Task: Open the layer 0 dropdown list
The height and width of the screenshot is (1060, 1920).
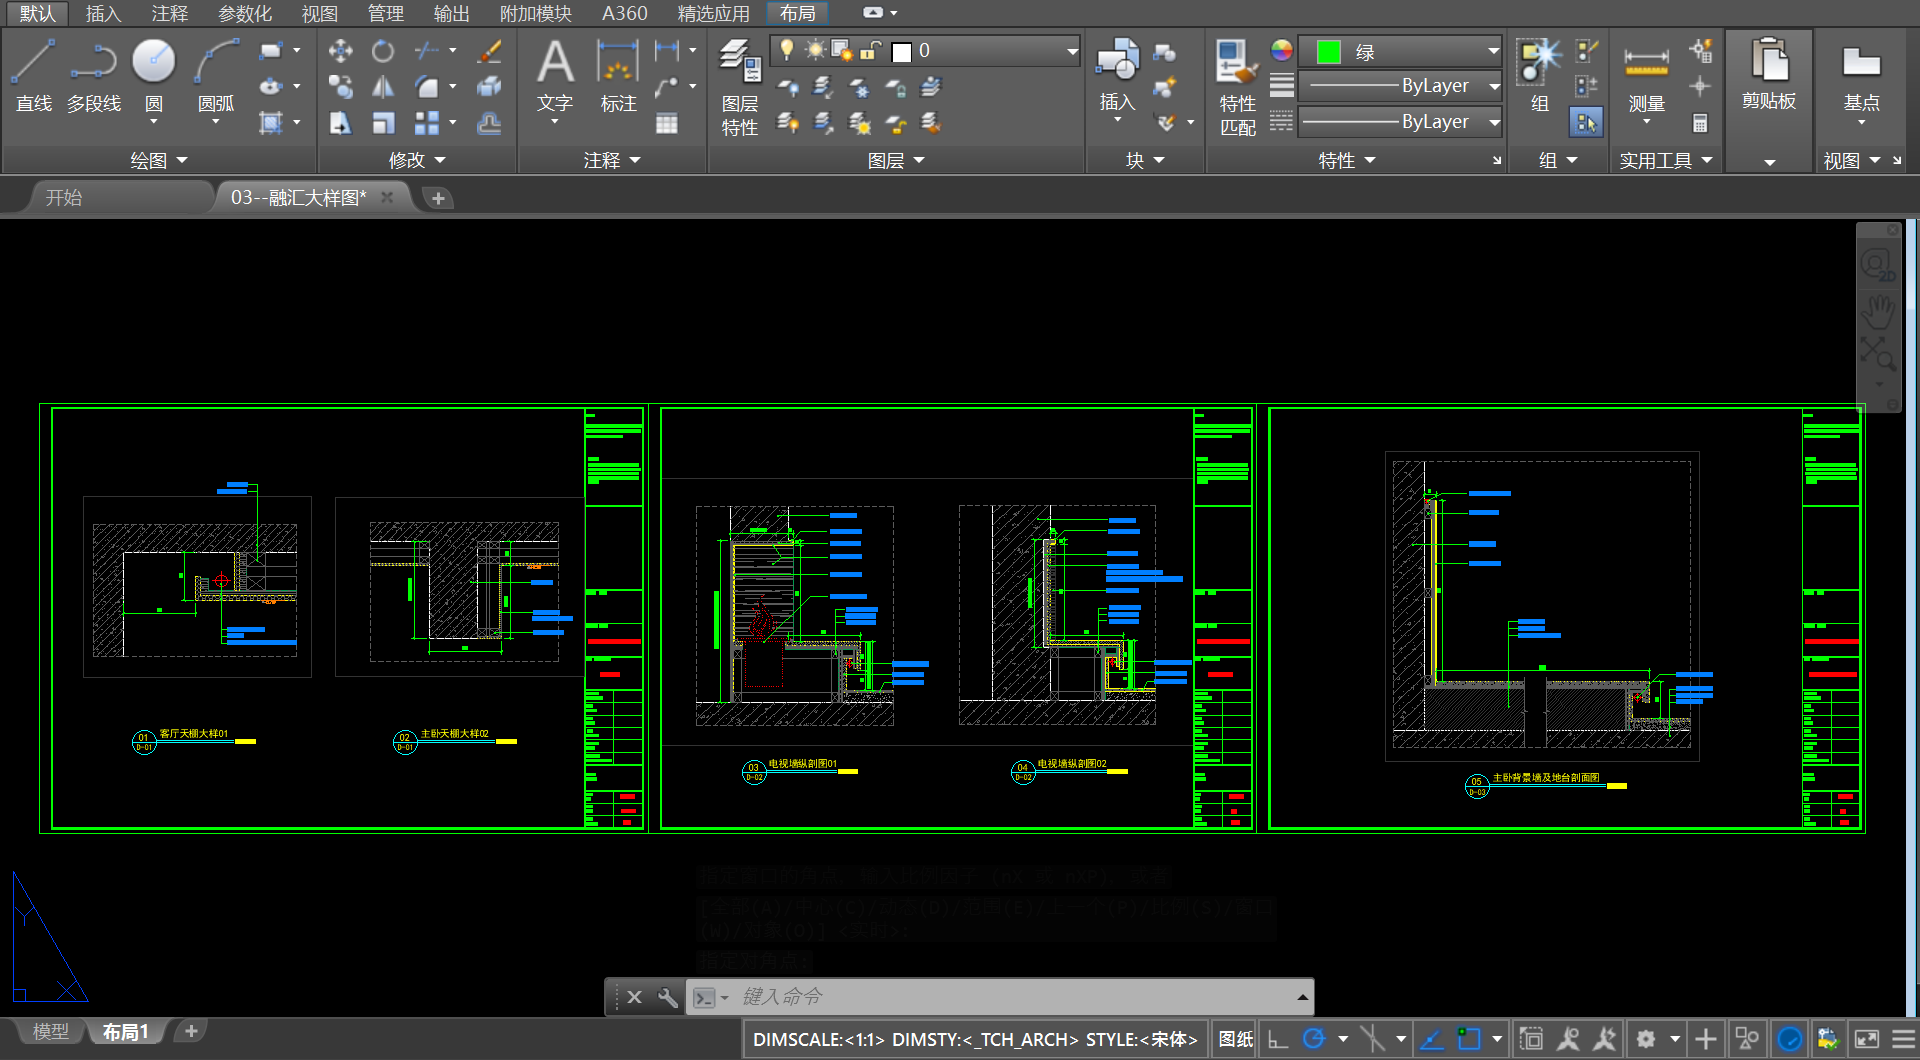Action: [1072, 51]
